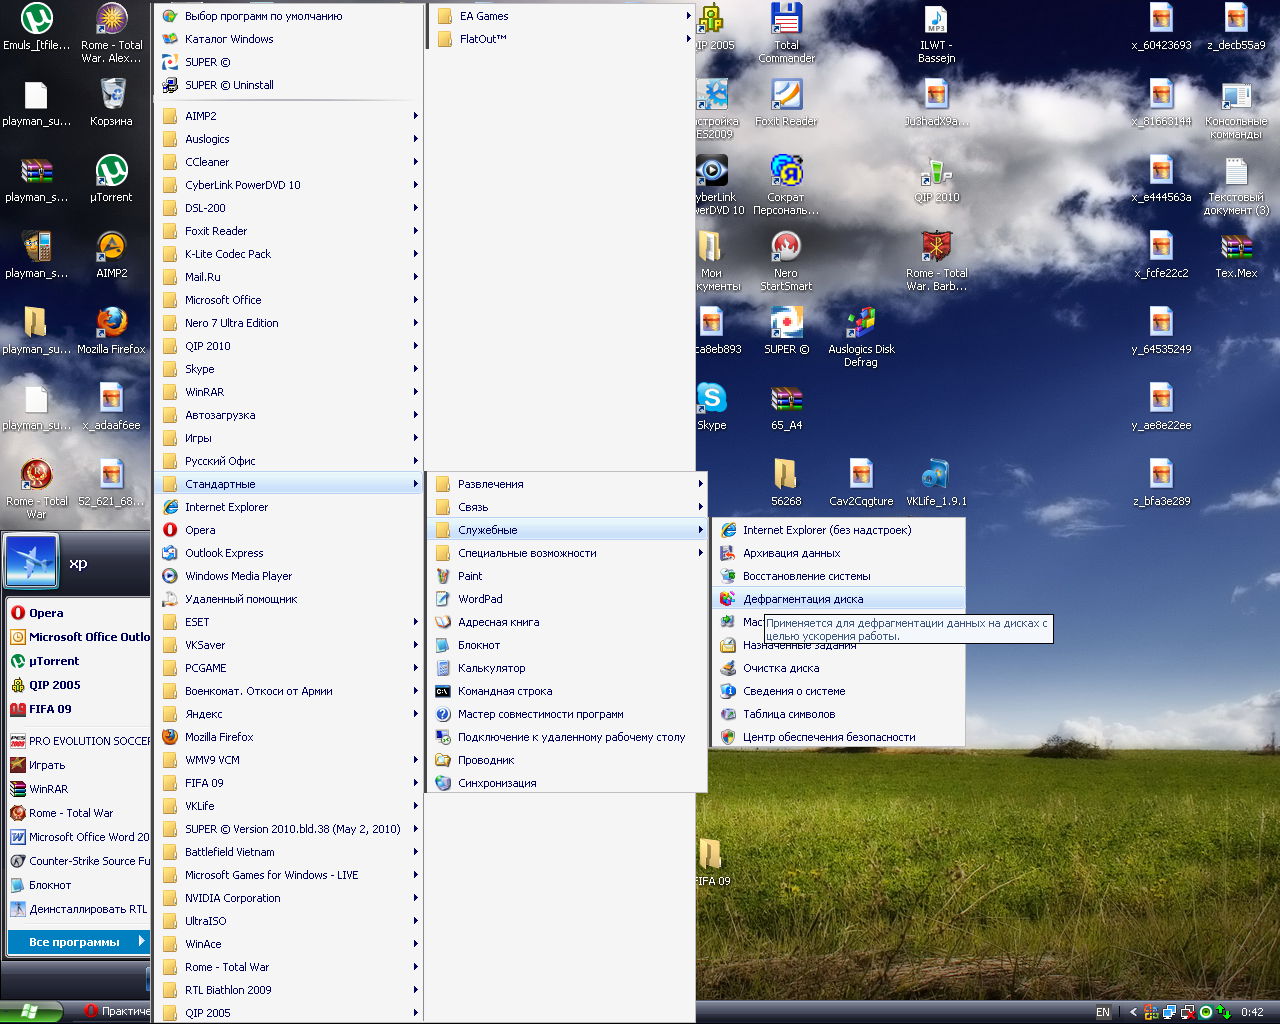Open the 65_A4 archive icon
The image size is (1280, 1024).
(x=786, y=406)
